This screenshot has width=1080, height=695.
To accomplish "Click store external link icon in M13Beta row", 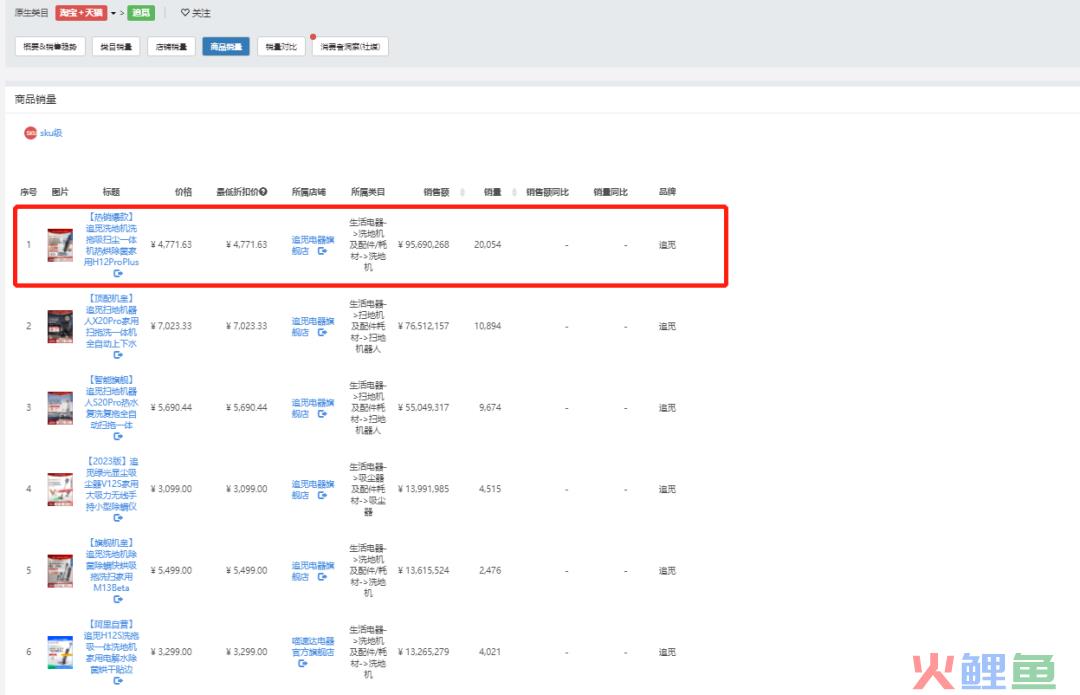I will [x=322, y=577].
